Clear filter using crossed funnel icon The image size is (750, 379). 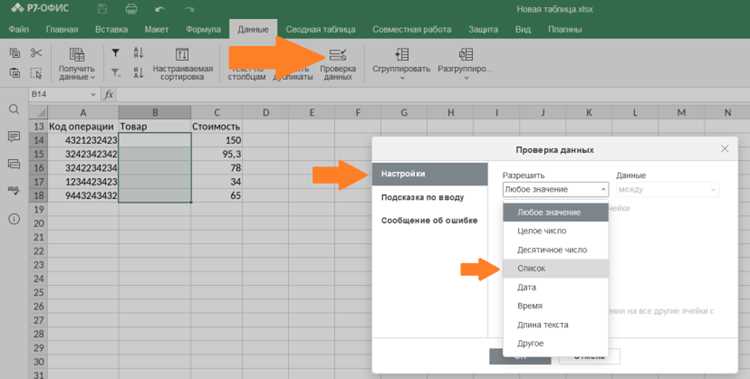[116, 73]
